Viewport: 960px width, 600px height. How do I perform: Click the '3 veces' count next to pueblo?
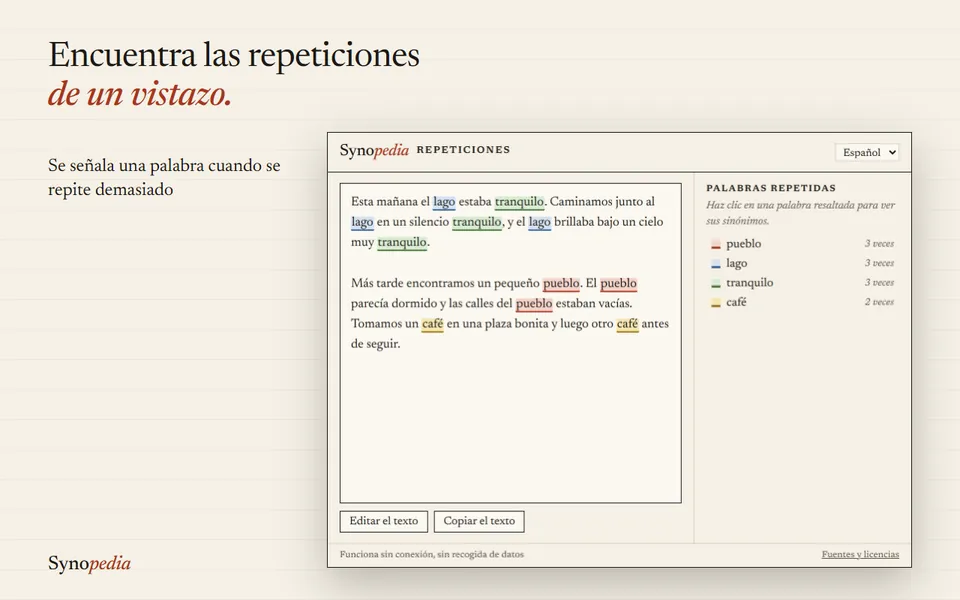[879, 244]
